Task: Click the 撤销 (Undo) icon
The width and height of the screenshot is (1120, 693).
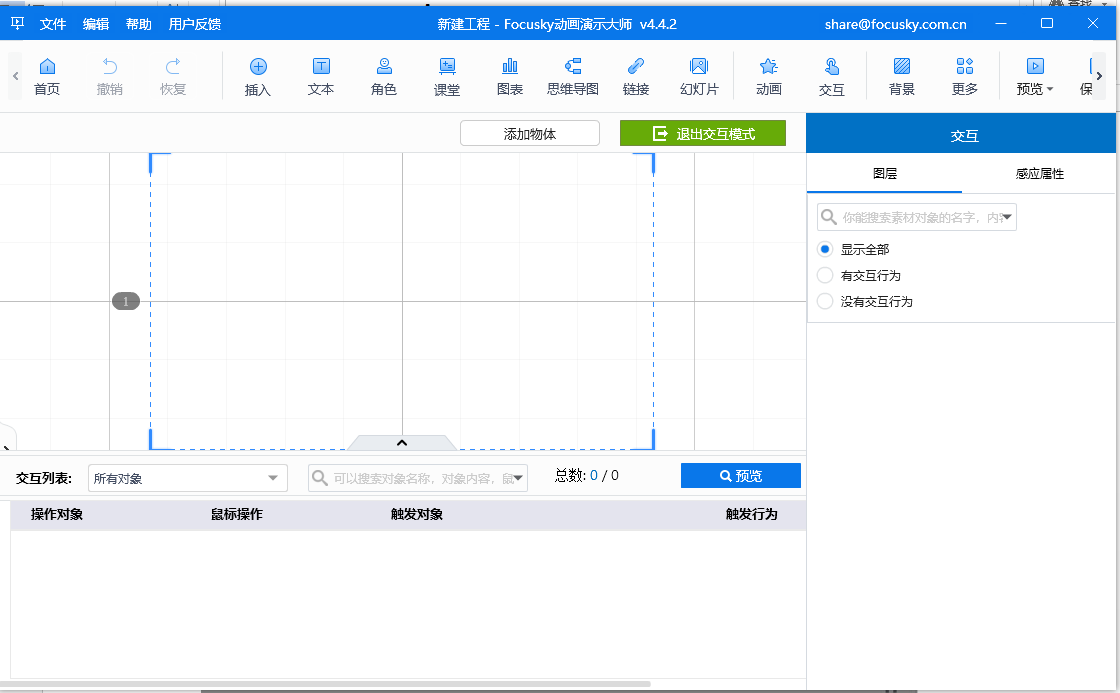Action: coord(110,76)
